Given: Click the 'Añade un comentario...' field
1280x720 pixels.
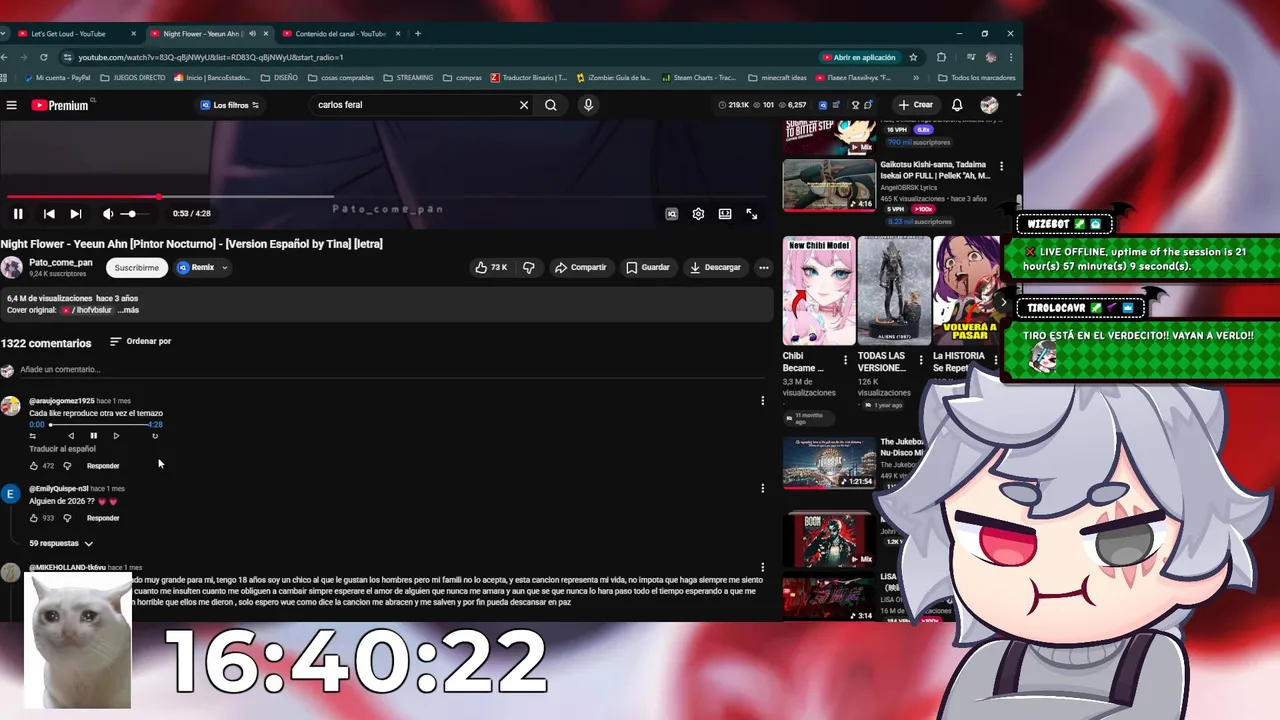Looking at the screenshot, I should [x=390, y=370].
